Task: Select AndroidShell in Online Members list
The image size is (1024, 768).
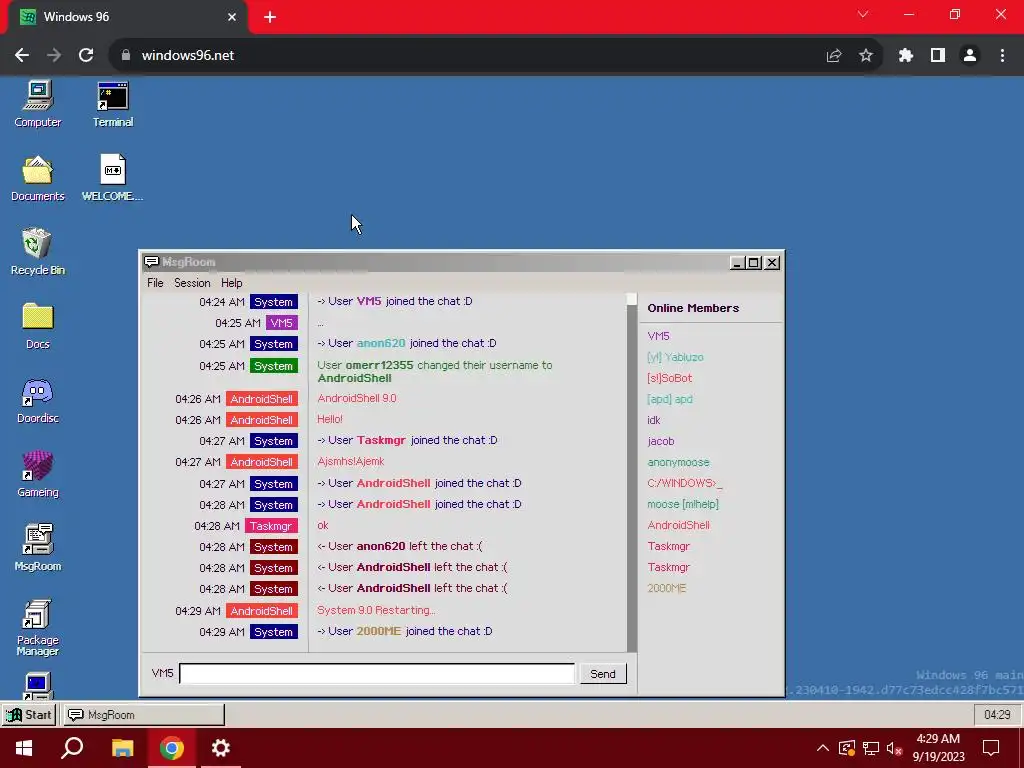Action: click(x=679, y=525)
